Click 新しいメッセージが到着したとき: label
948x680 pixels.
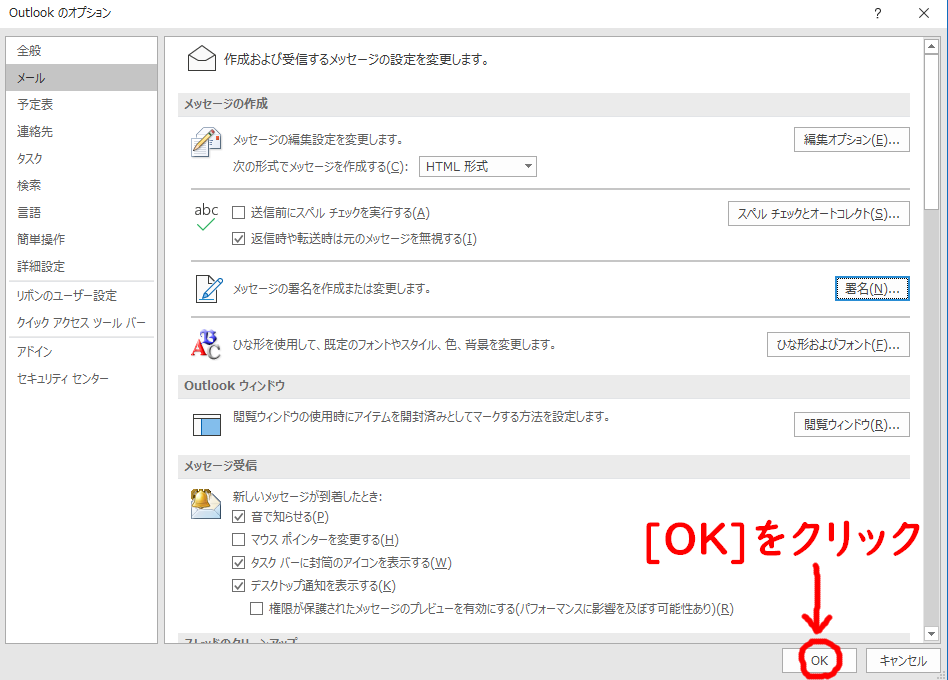pyautogui.click(x=307, y=497)
